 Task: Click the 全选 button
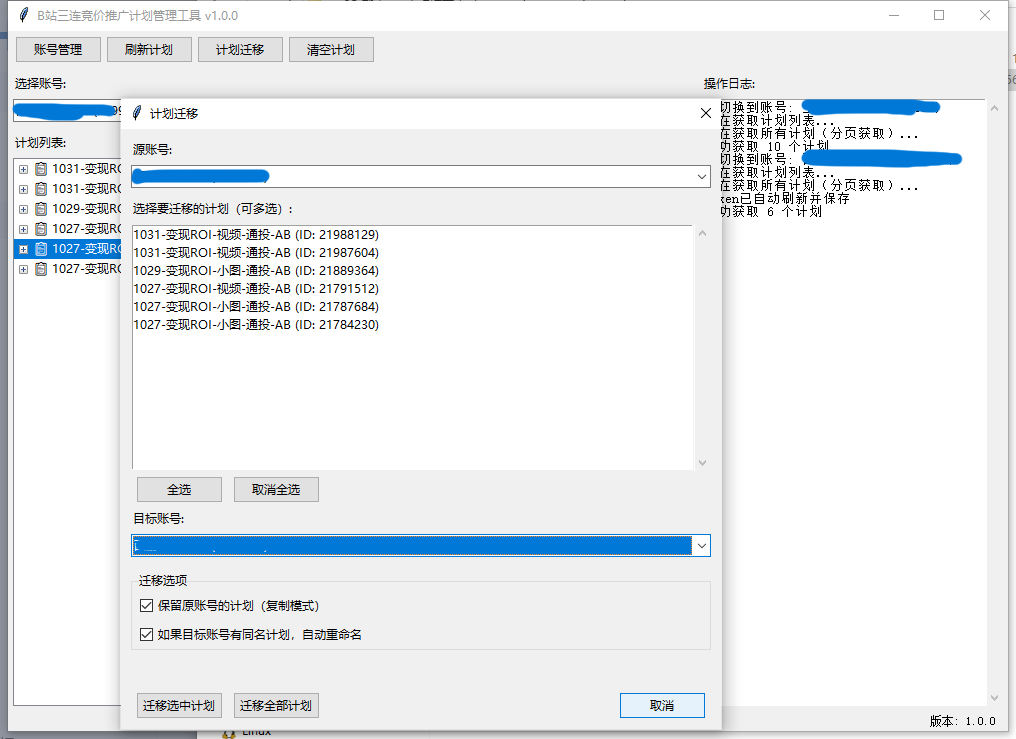click(179, 489)
